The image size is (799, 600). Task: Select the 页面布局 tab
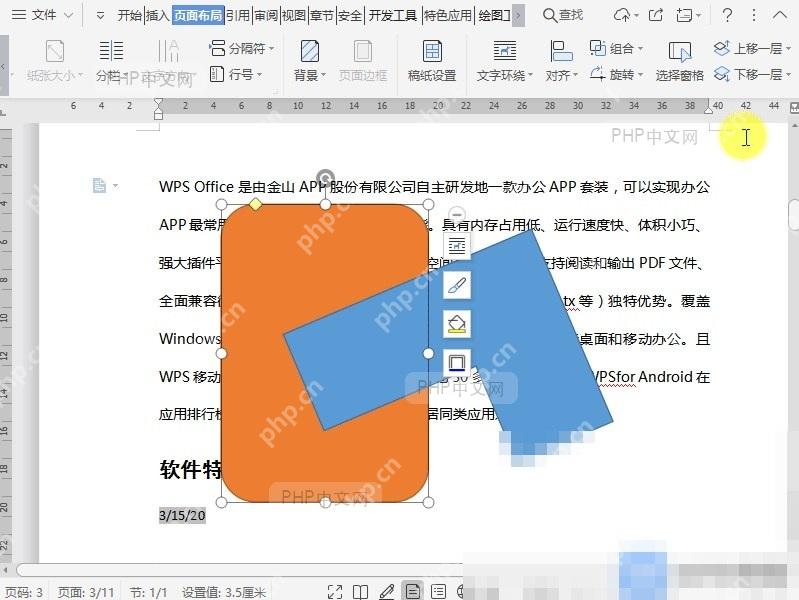pos(198,15)
